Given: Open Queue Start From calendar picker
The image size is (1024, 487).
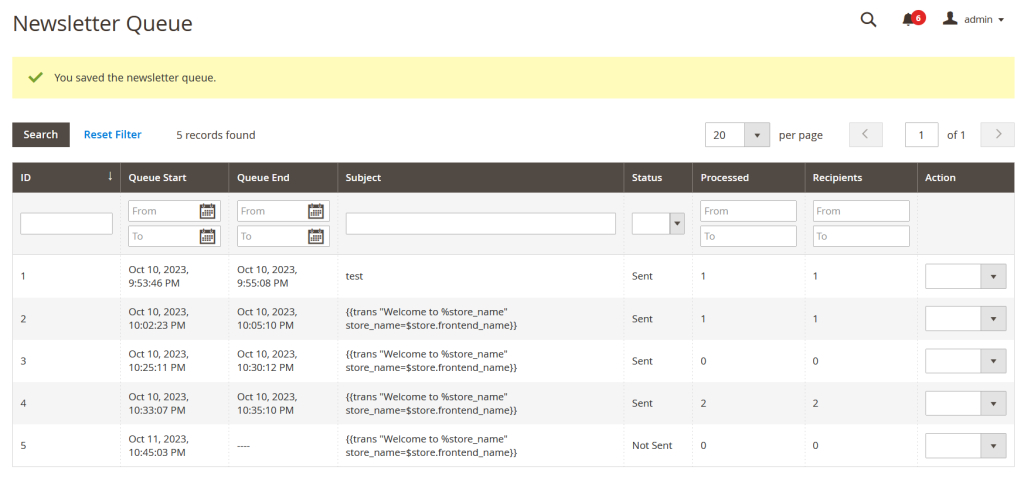Looking at the screenshot, I should click(x=208, y=211).
